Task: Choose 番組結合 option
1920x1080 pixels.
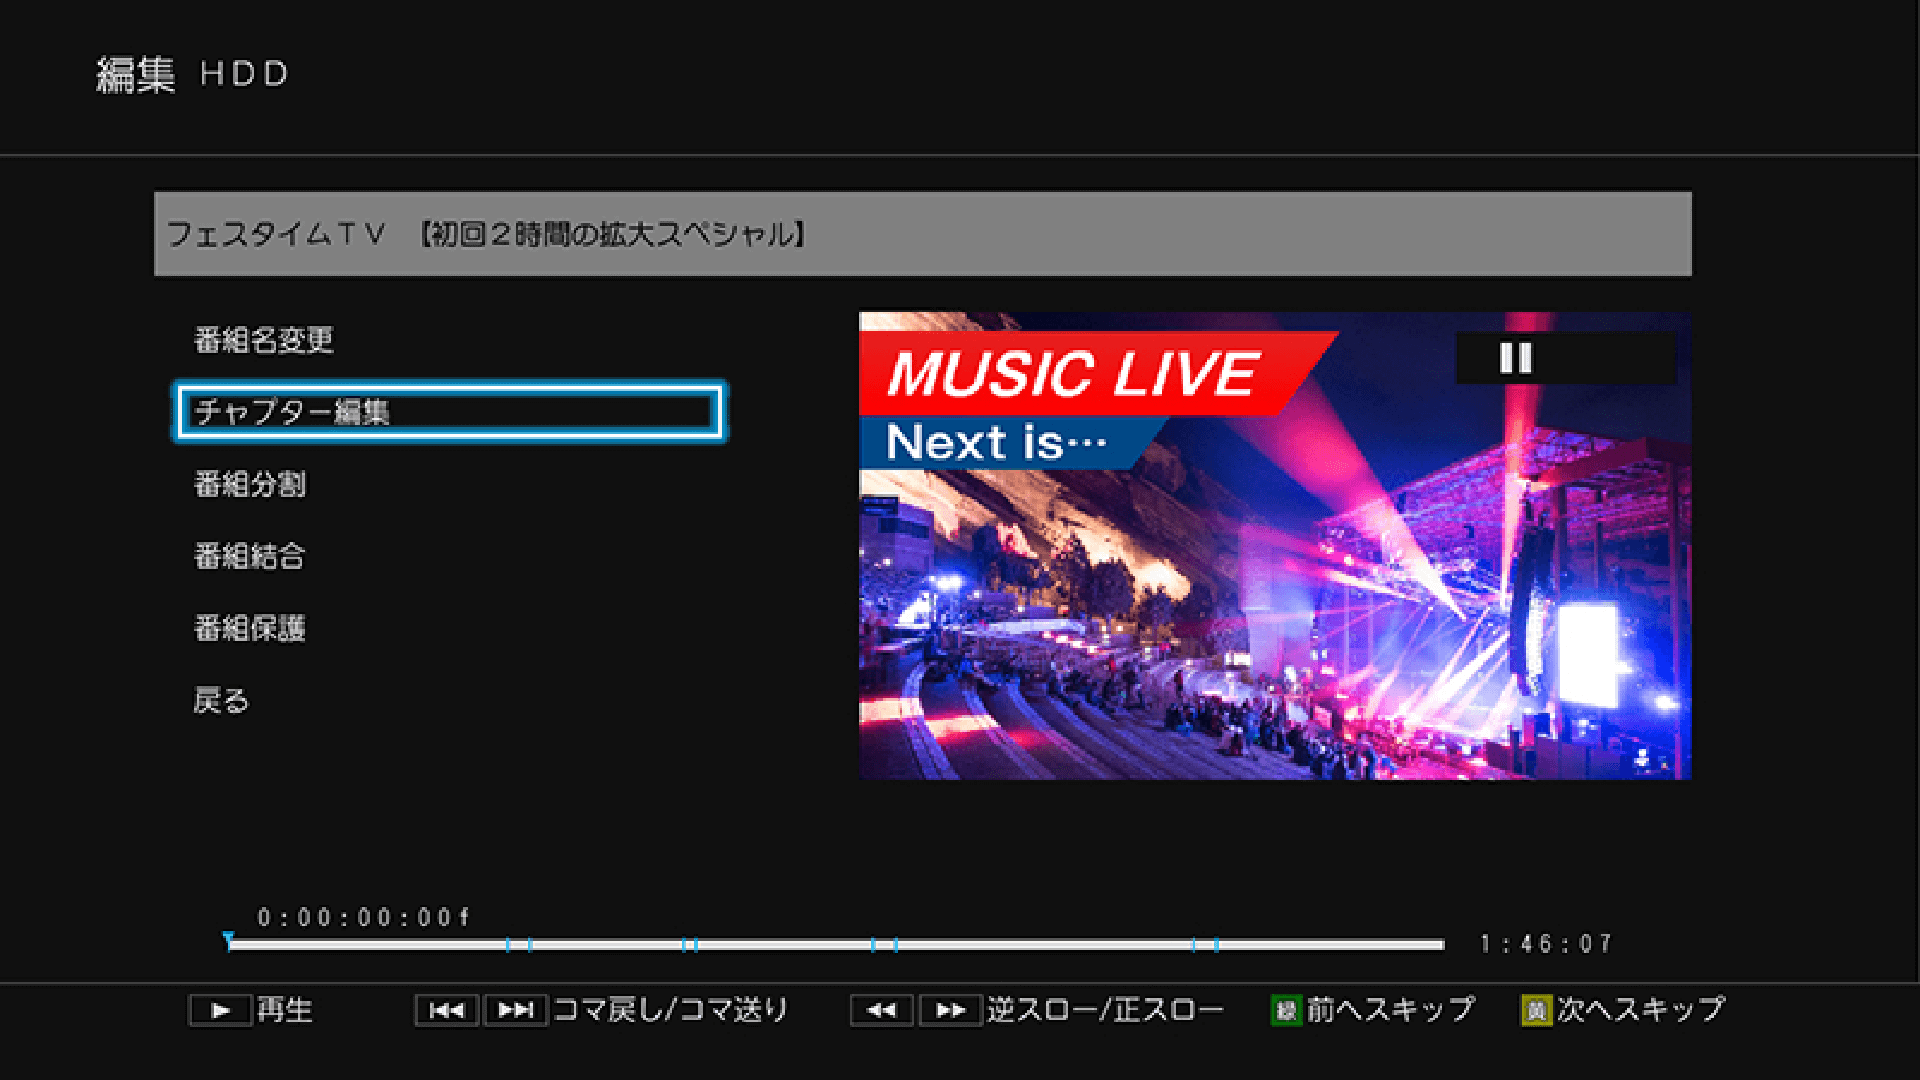Action: tap(250, 556)
